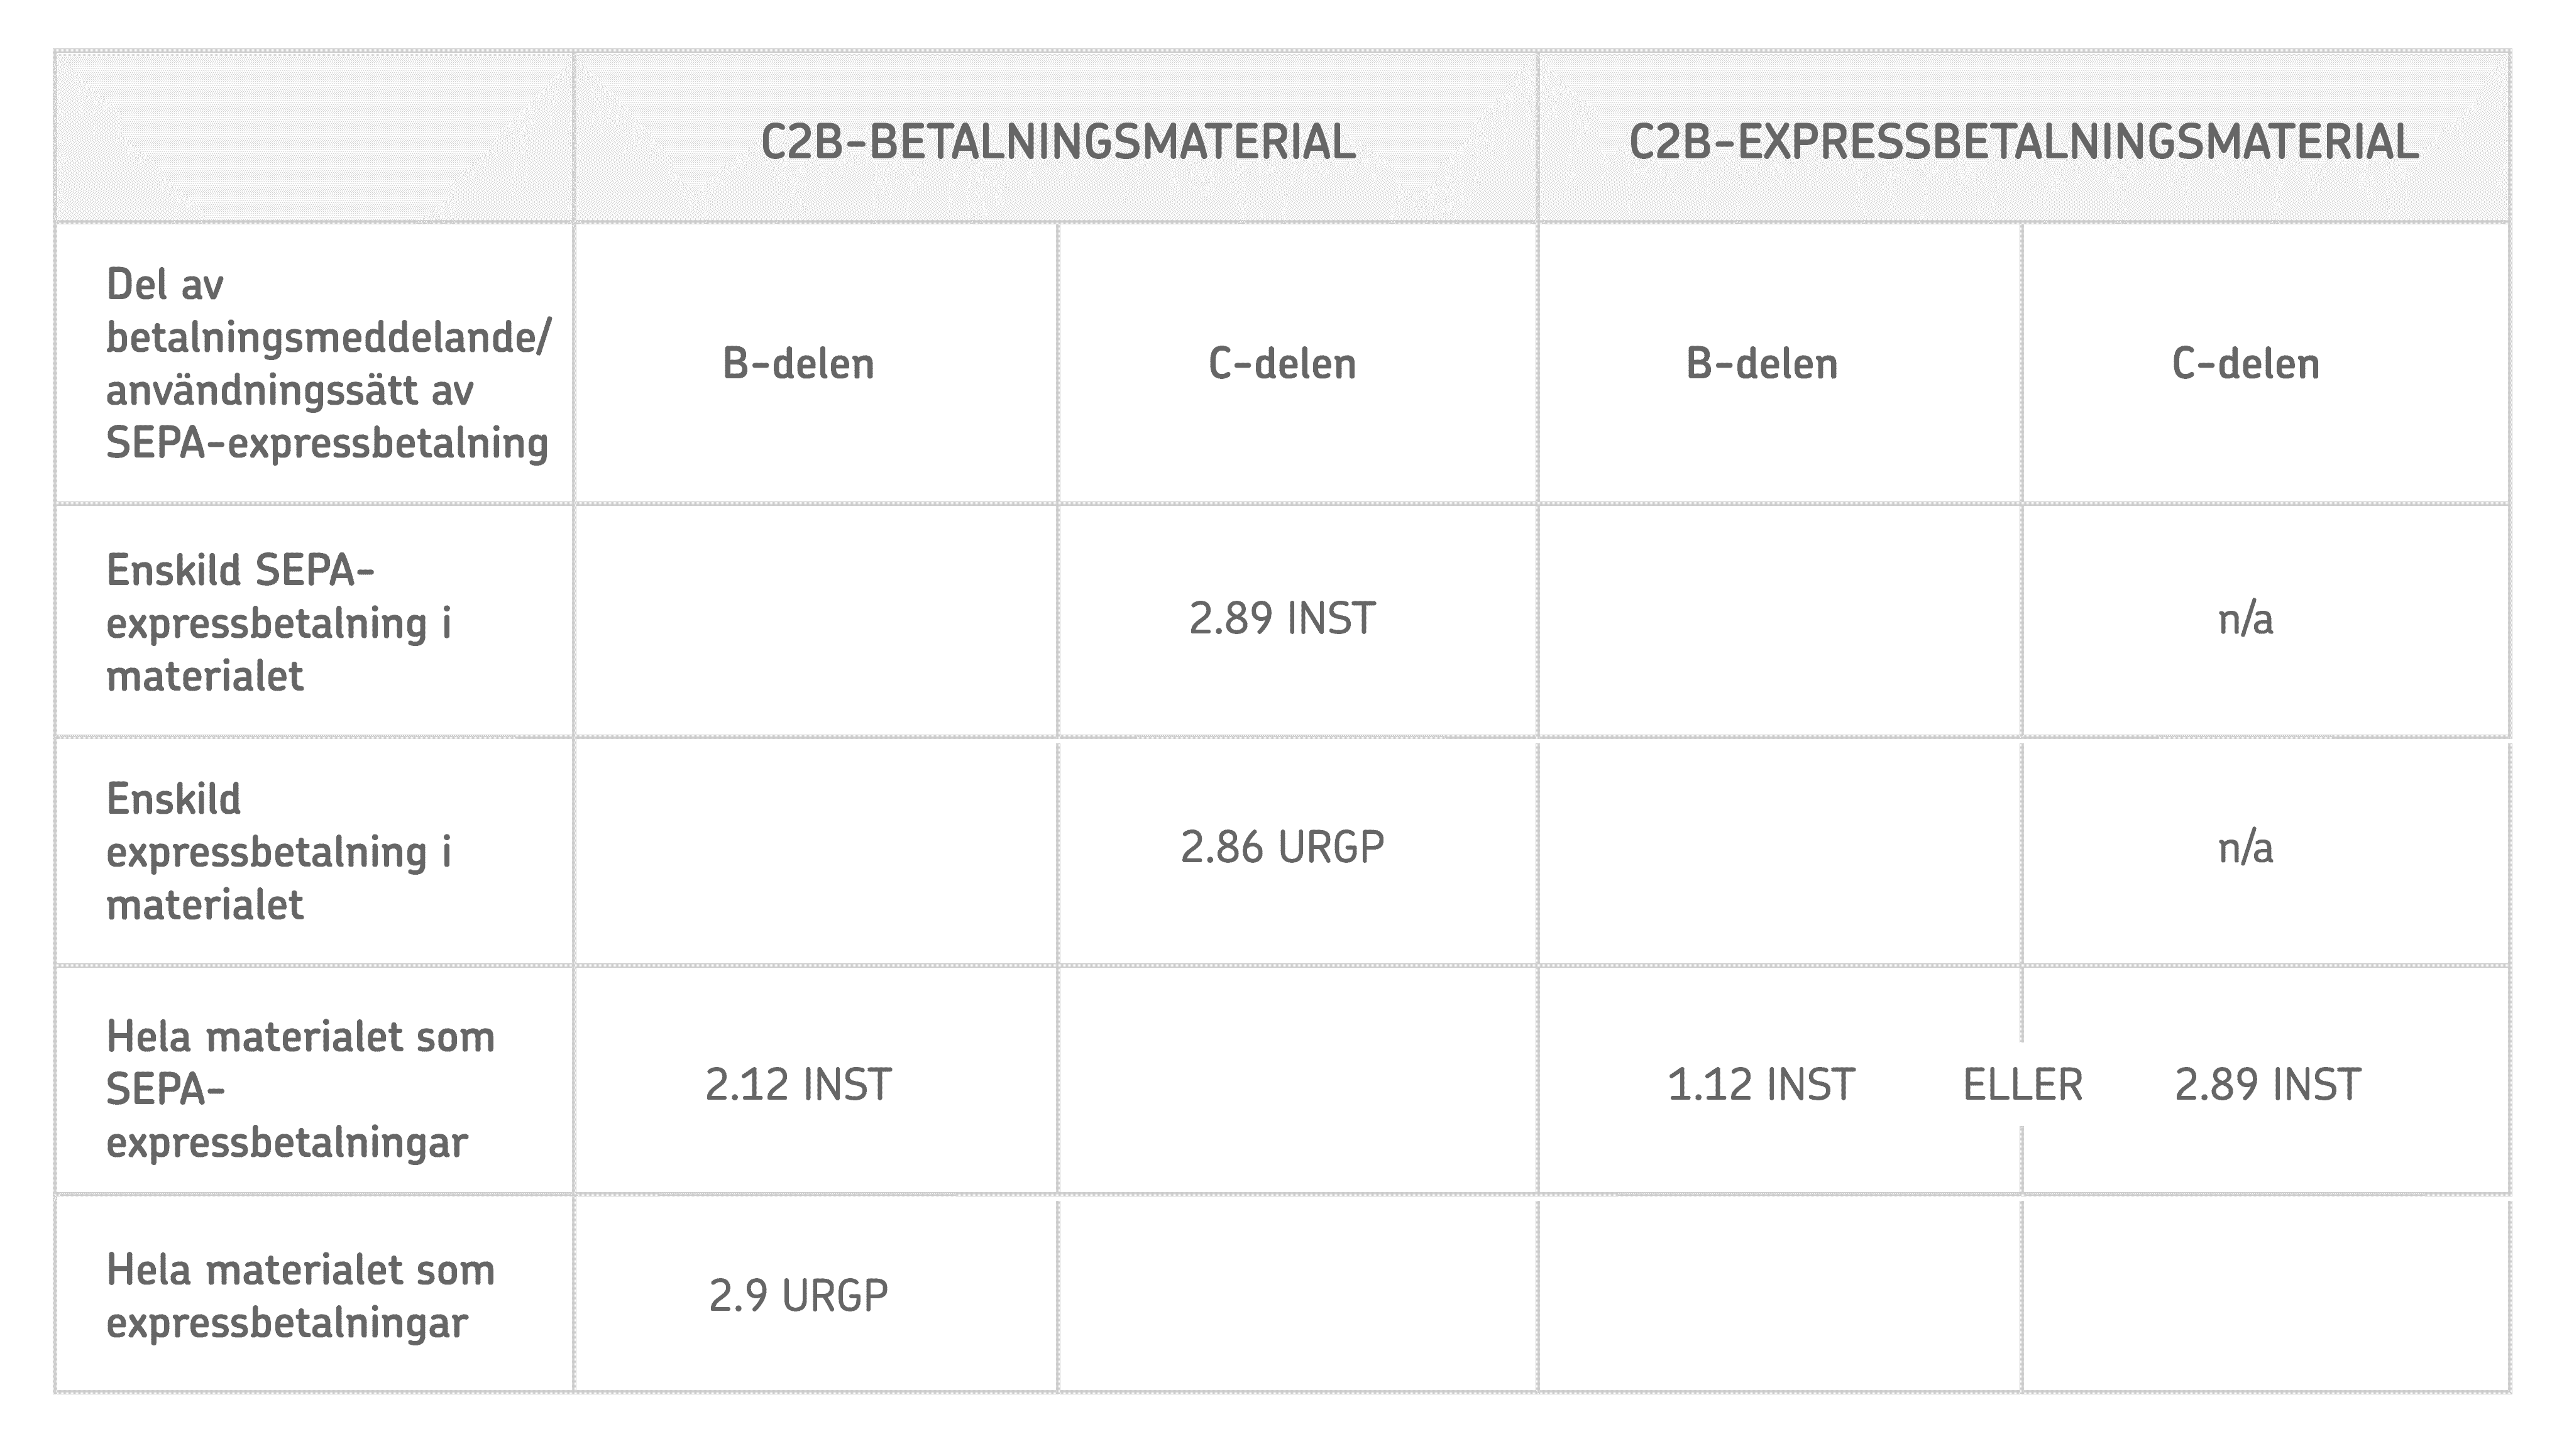Click the word ELLER
This screenshot has height=1456, width=2574.
(2022, 1085)
